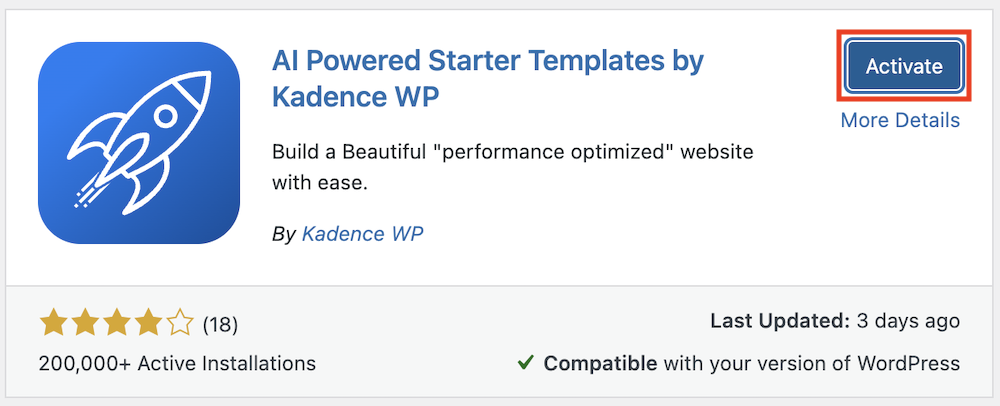Click the fourth gold rating star
This screenshot has width=1000, height=406.
(x=148, y=323)
